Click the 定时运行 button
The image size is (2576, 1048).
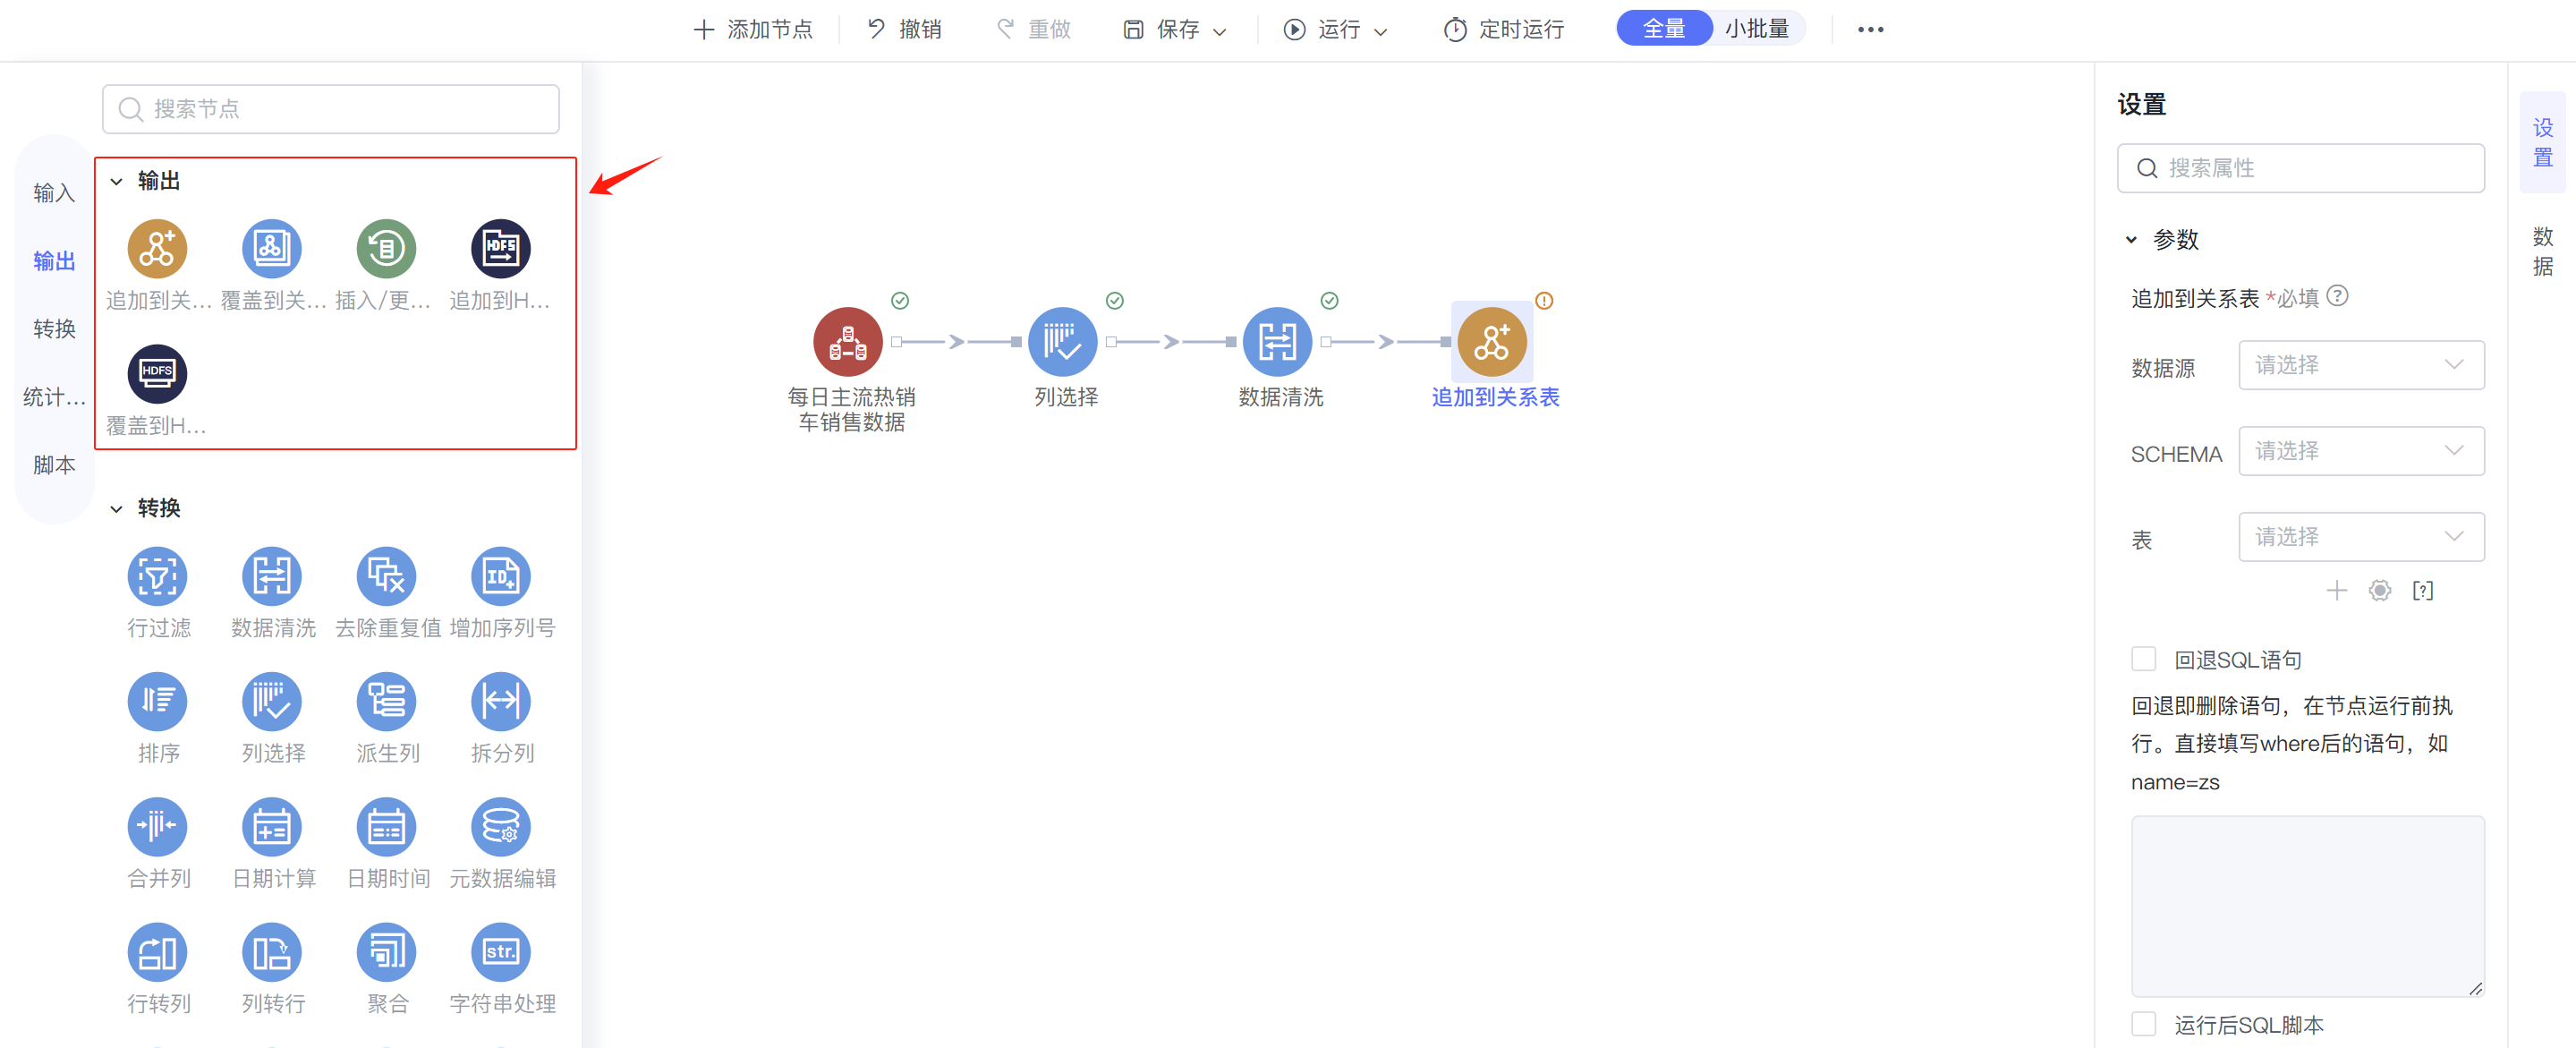tap(1503, 30)
